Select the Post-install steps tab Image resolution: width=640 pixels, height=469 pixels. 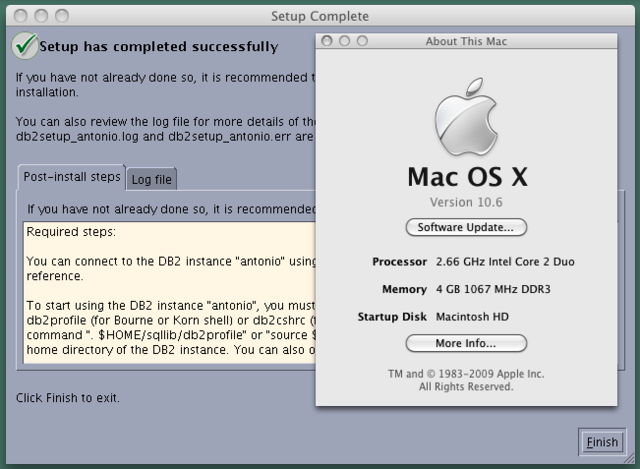tap(72, 177)
